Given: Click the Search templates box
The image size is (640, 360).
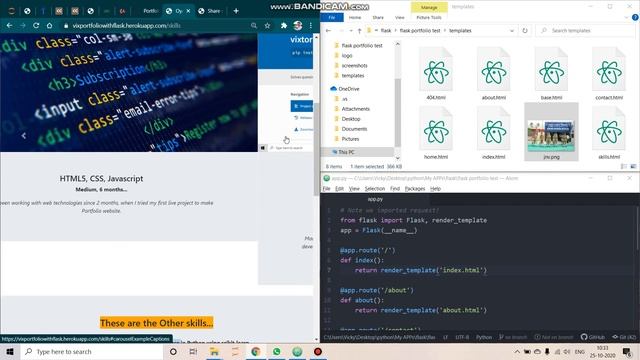Looking at the screenshot, I should coord(585,31).
